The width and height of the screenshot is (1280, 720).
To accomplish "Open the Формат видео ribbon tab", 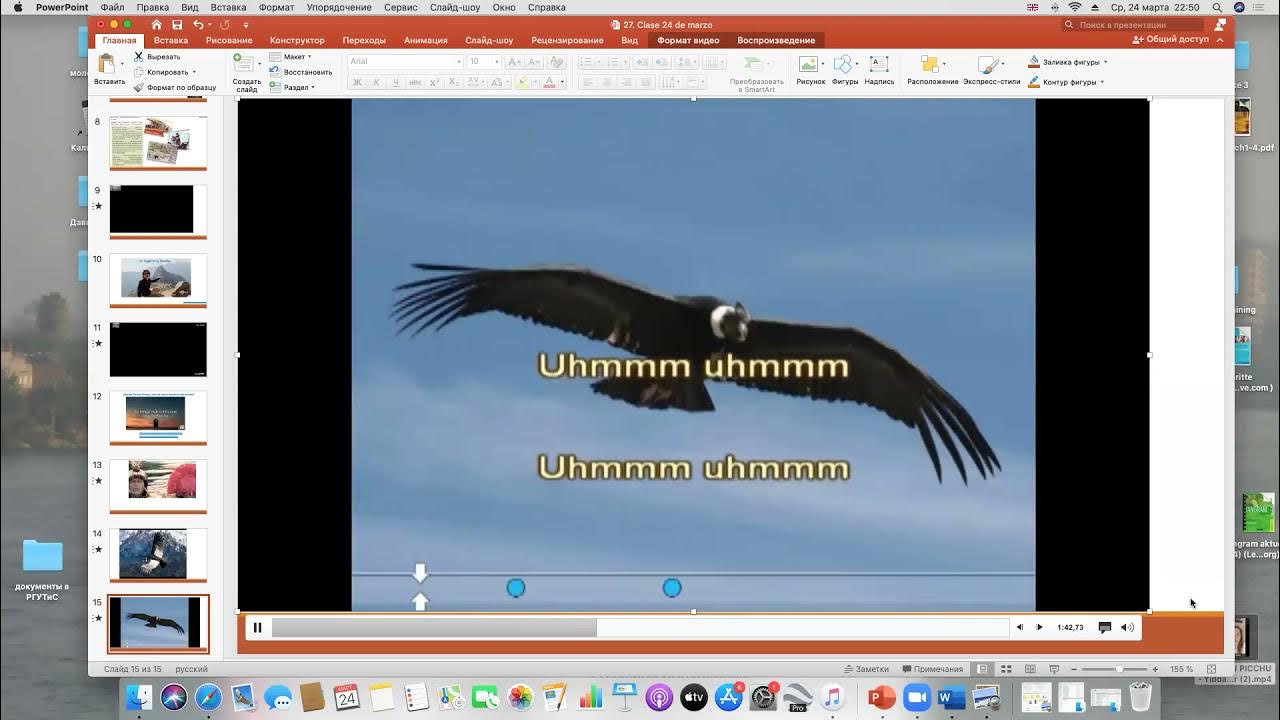I will (688, 40).
